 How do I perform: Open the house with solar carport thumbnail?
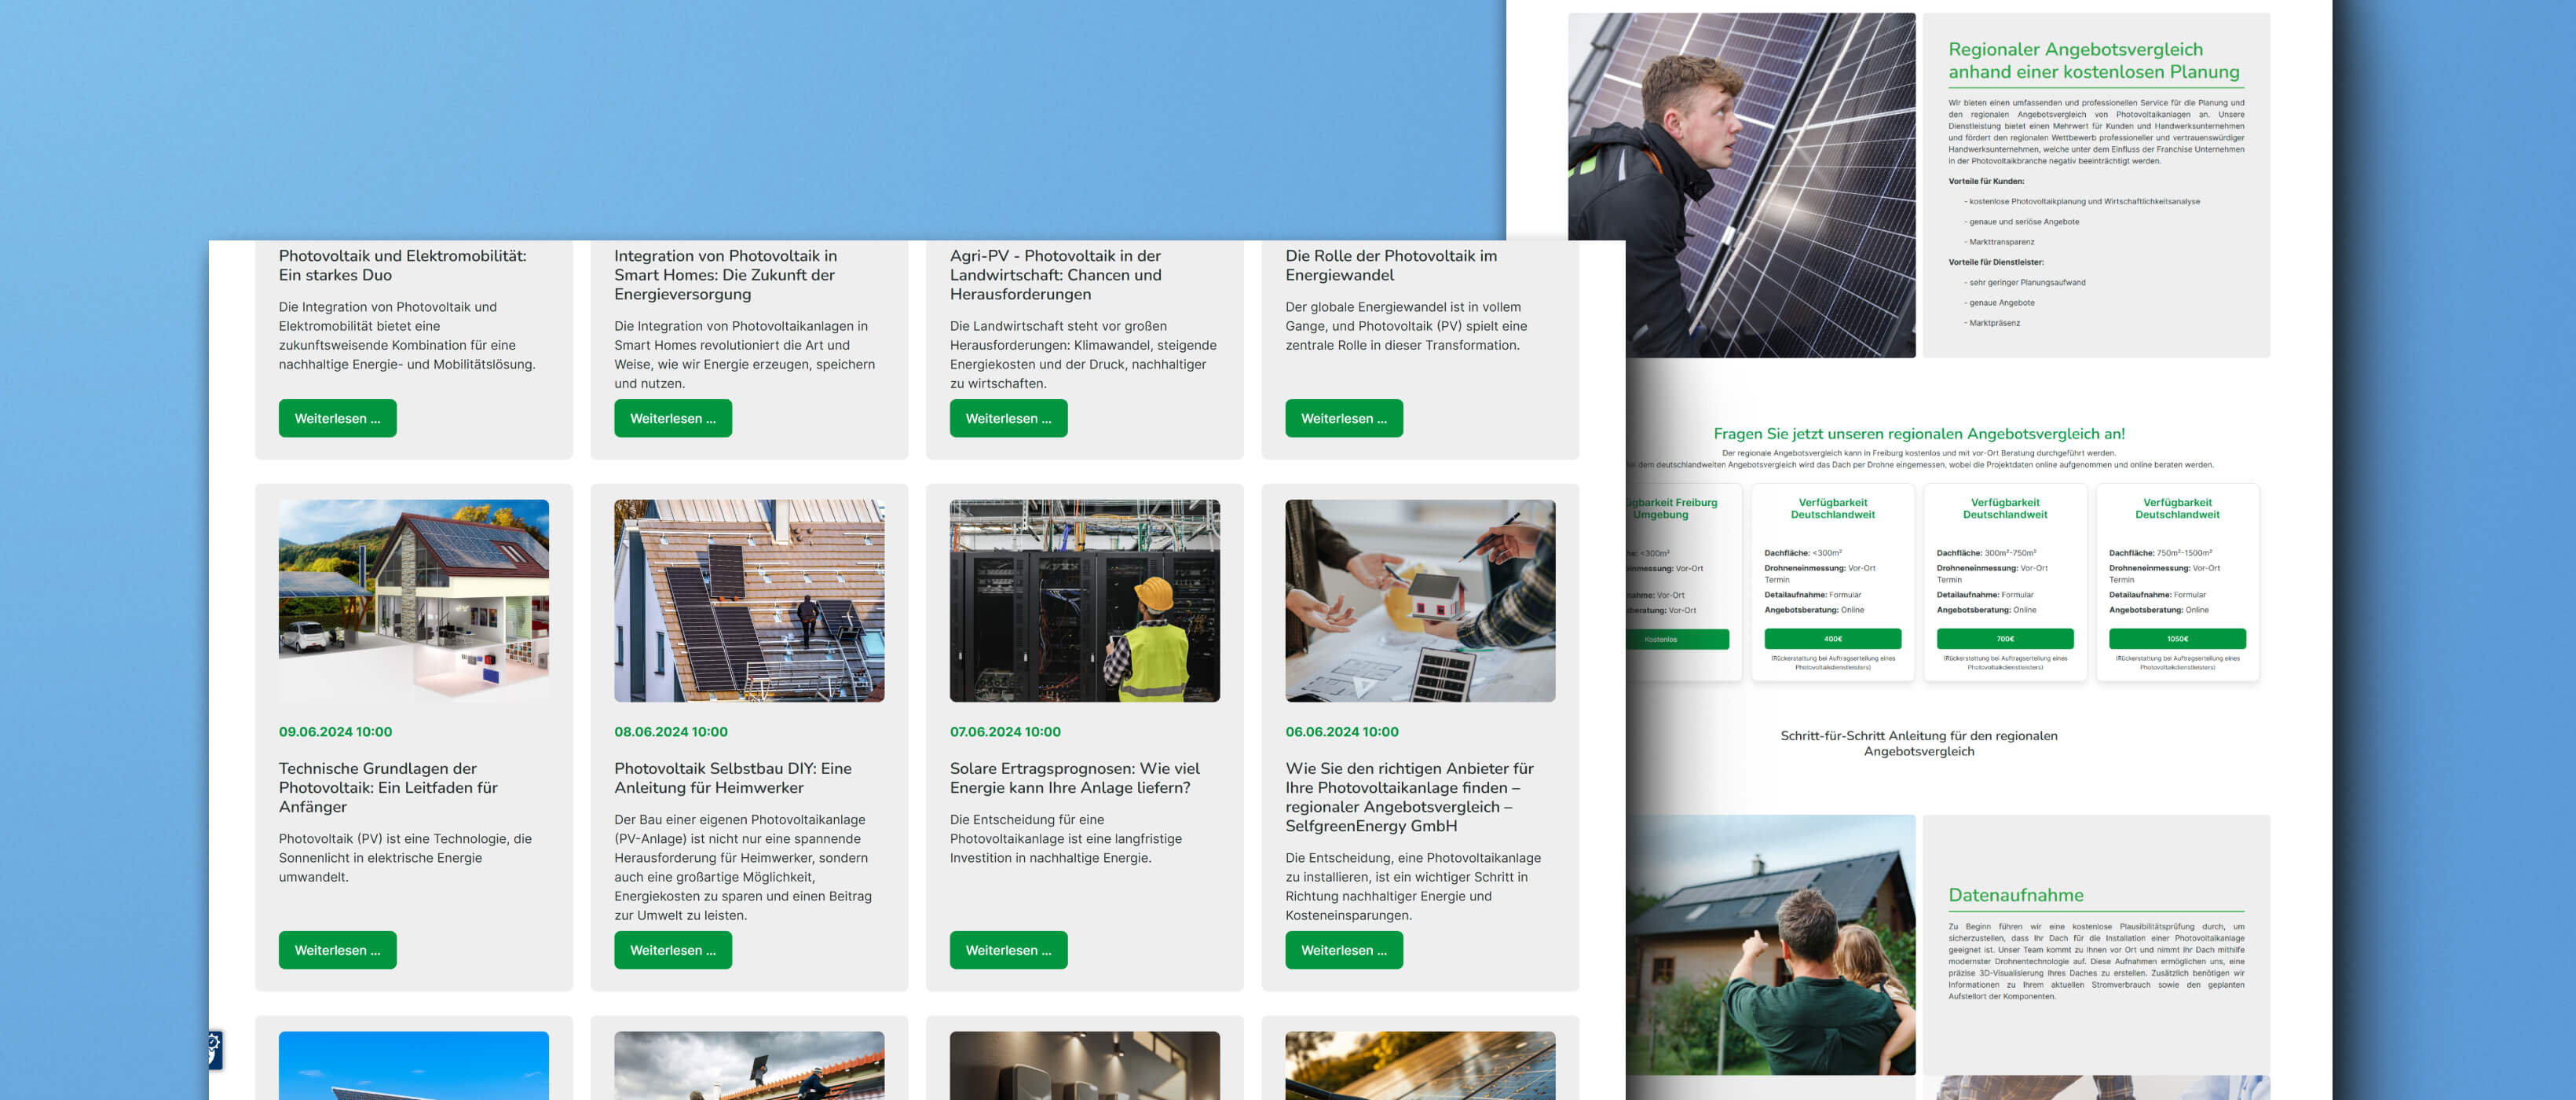tap(413, 600)
